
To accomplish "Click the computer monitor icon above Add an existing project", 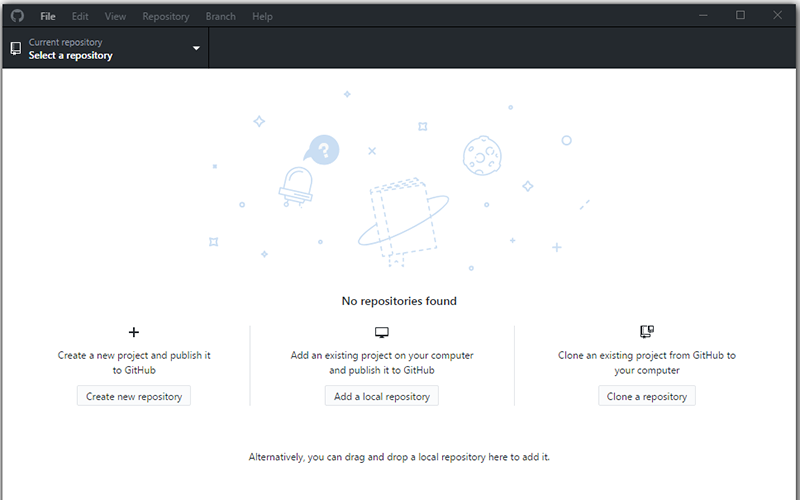I will [382, 333].
